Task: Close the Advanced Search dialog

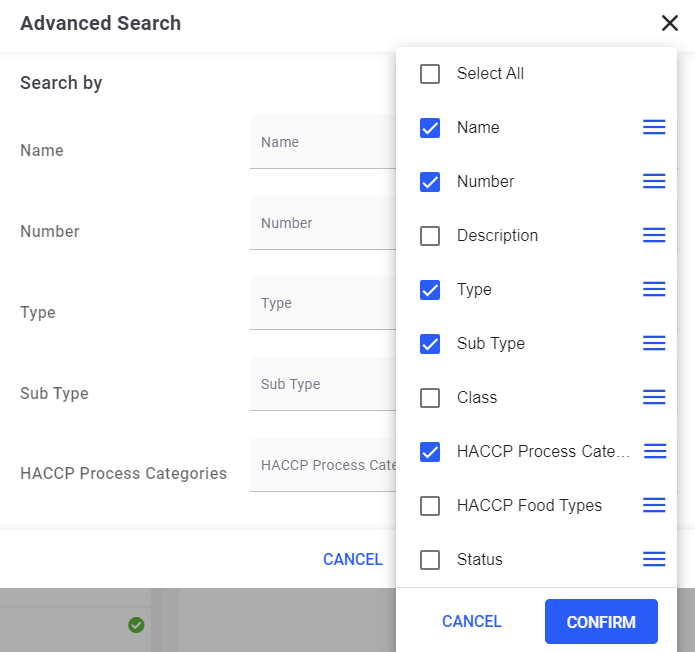Action: pos(670,23)
